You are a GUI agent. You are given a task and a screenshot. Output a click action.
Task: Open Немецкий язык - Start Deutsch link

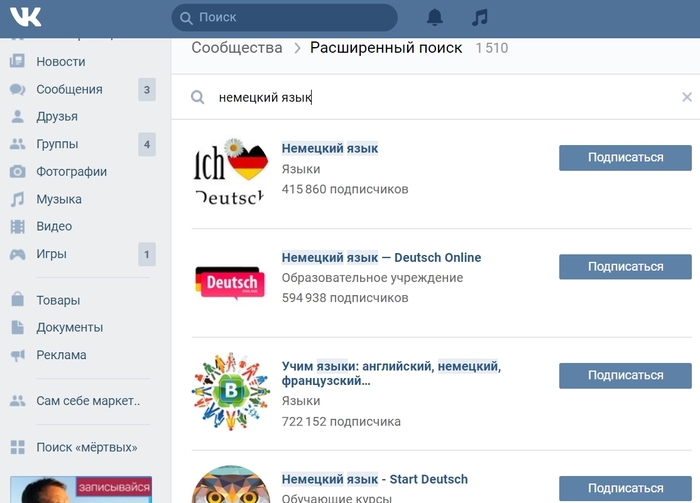[375, 479]
